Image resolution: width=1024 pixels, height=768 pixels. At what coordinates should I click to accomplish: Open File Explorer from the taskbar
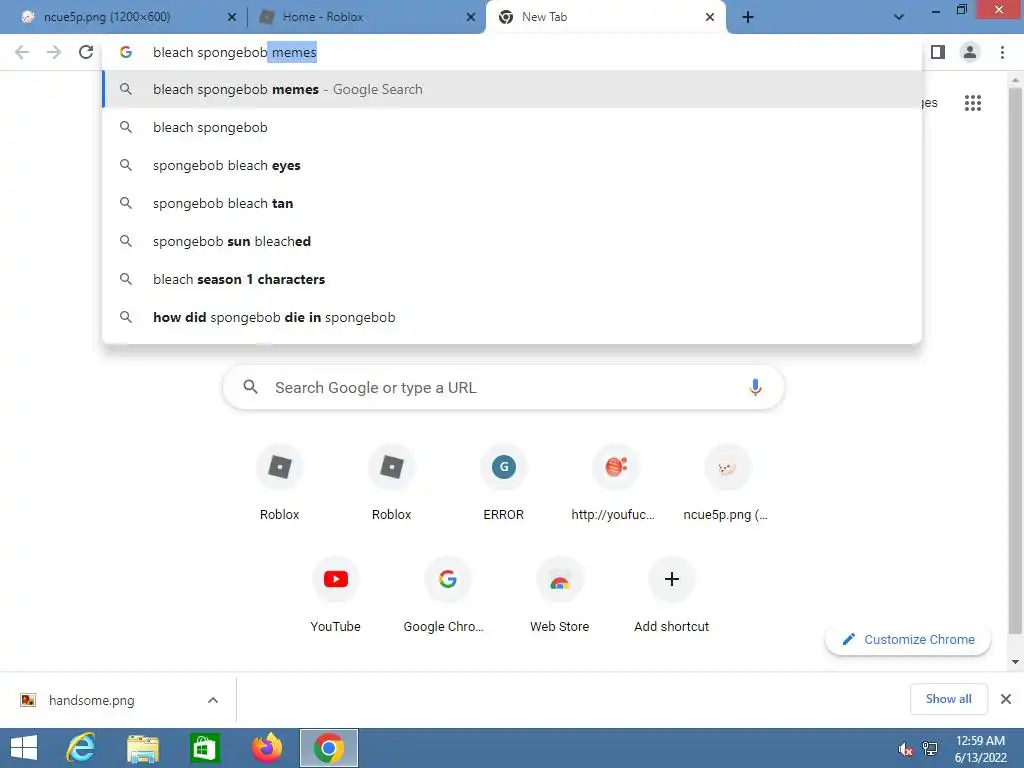(x=142, y=748)
